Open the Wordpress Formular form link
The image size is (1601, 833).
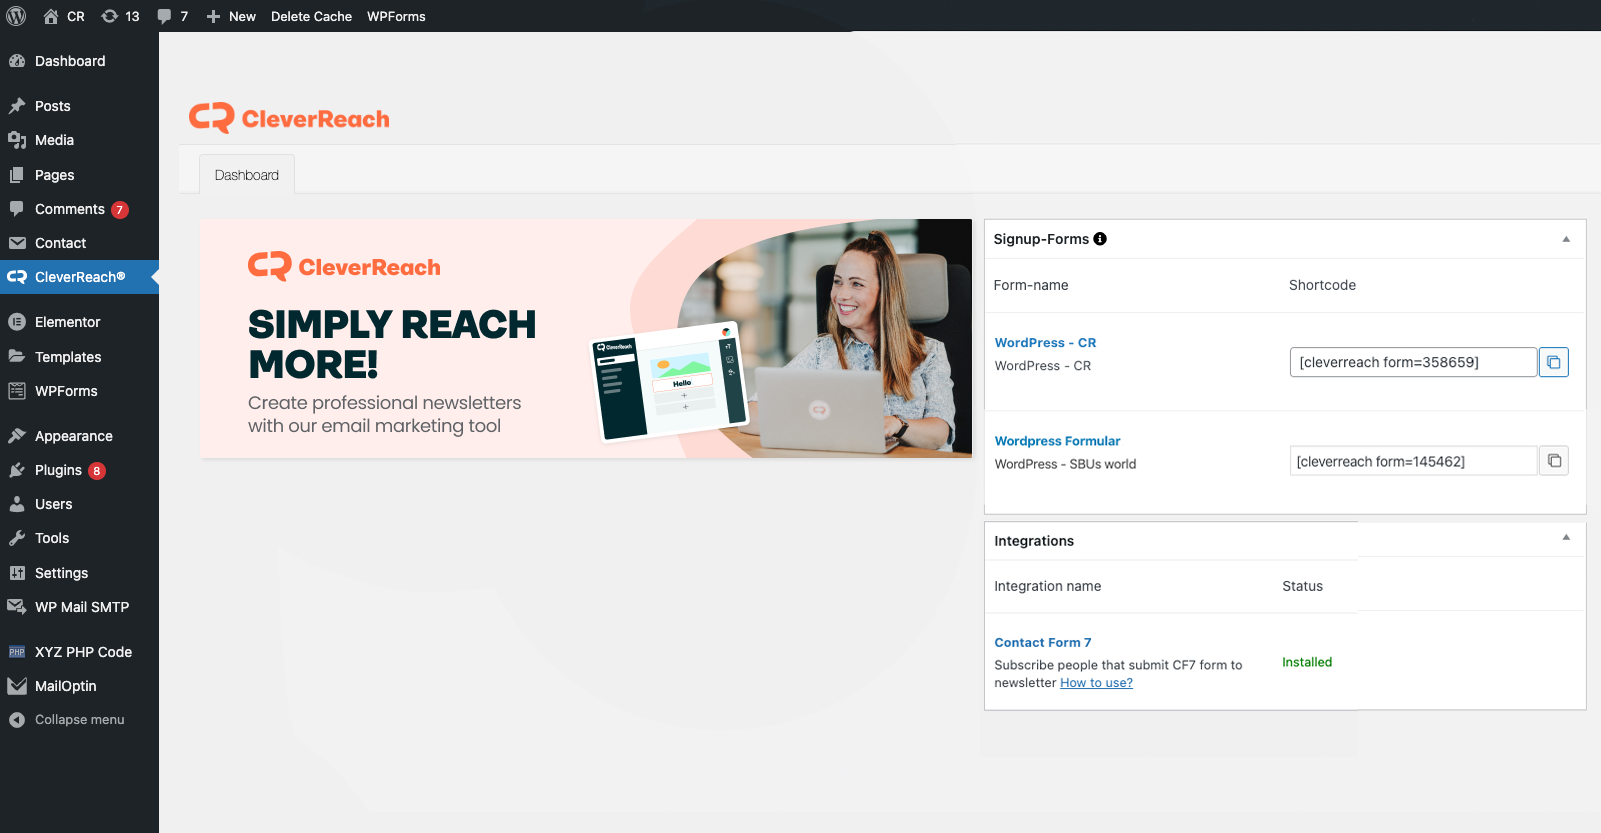[x=1057, y=441]
